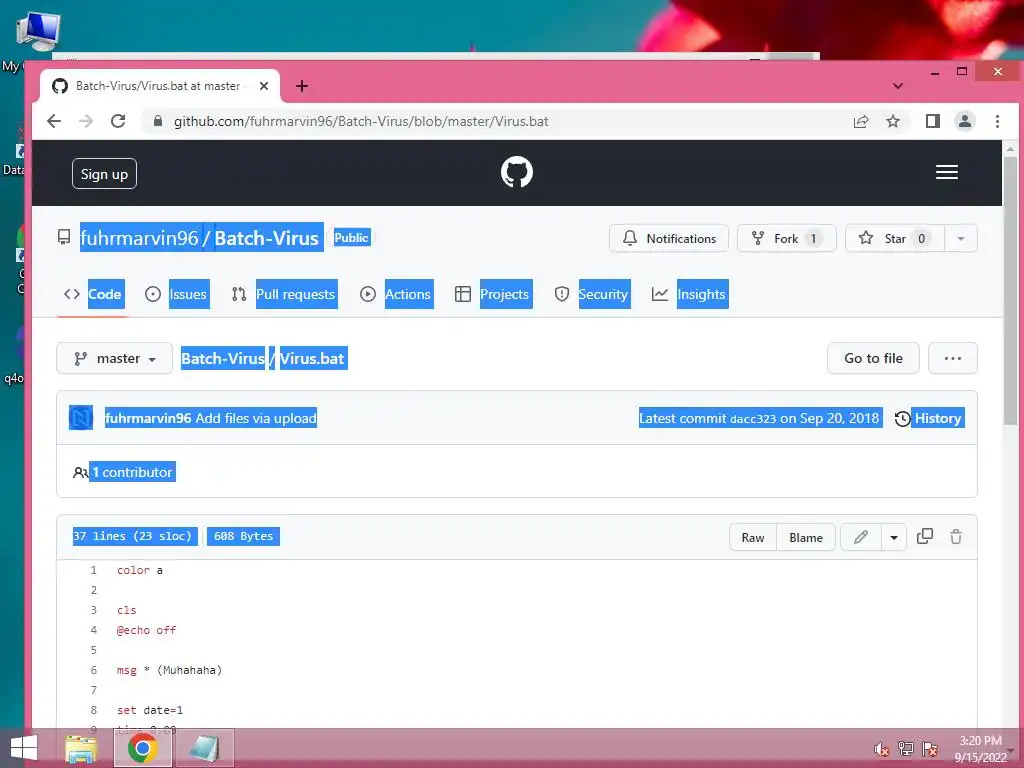1024x768 pixels.
Task: Bookmark this page with star
Action: pos(893,121)
